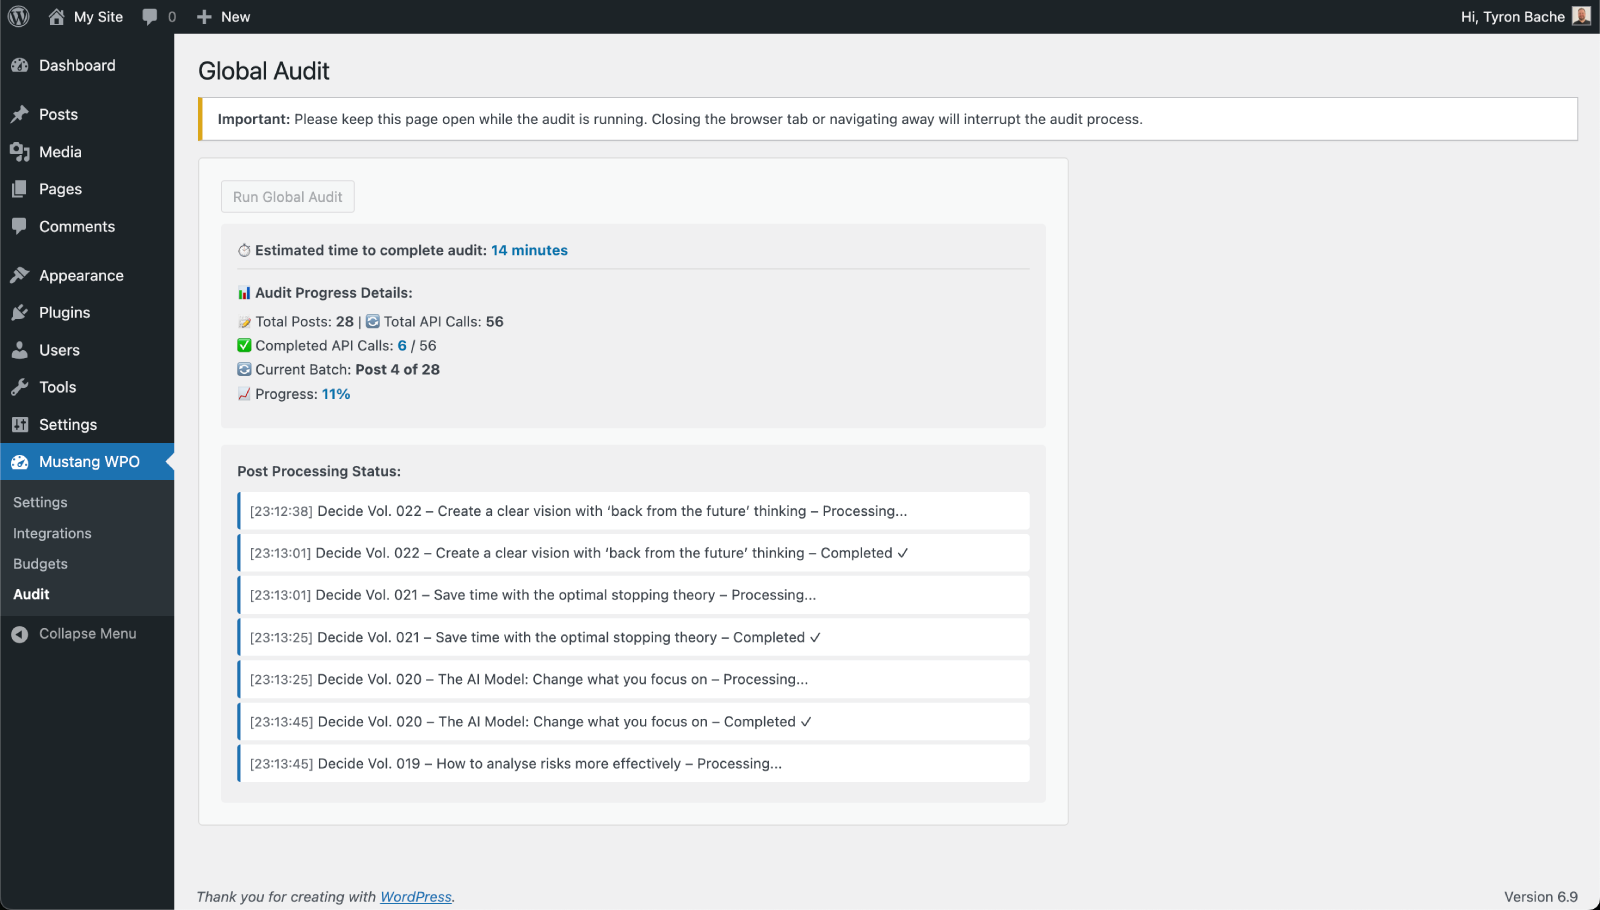The width and height of the screenshot is (1600, 910).
Task: Open the Mustang WPO plugin icon
Action: click(22, 461)
